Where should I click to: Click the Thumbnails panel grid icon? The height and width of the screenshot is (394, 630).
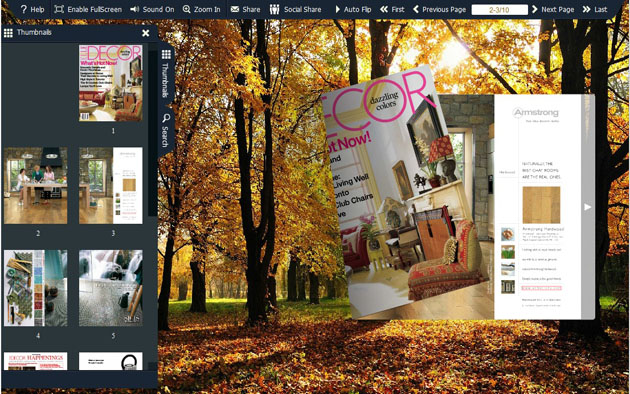8,33
